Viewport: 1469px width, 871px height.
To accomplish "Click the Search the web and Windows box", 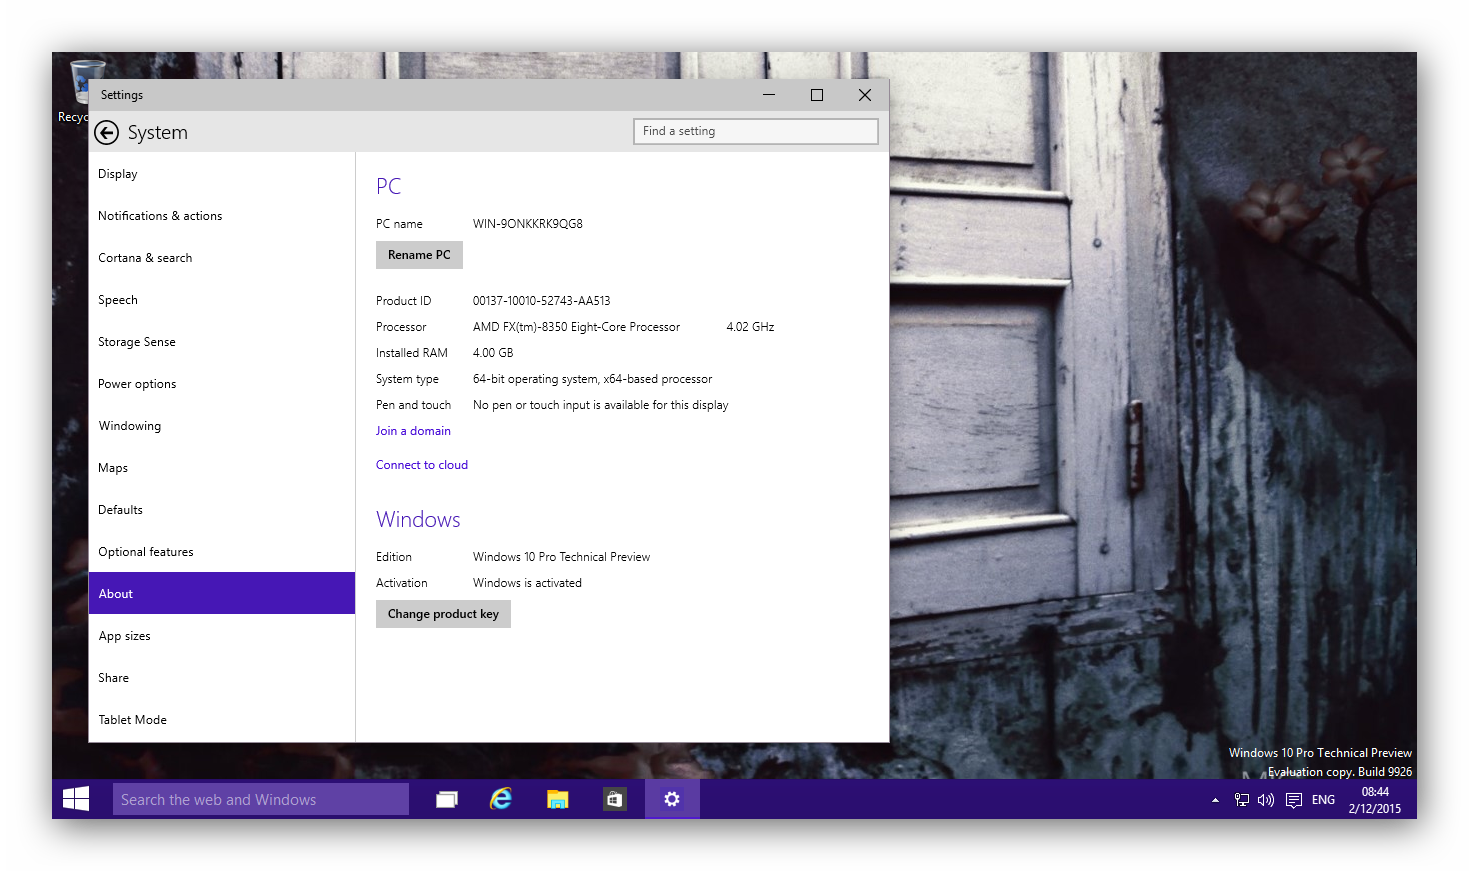I will pyautogui.click(x=261, y=799).
